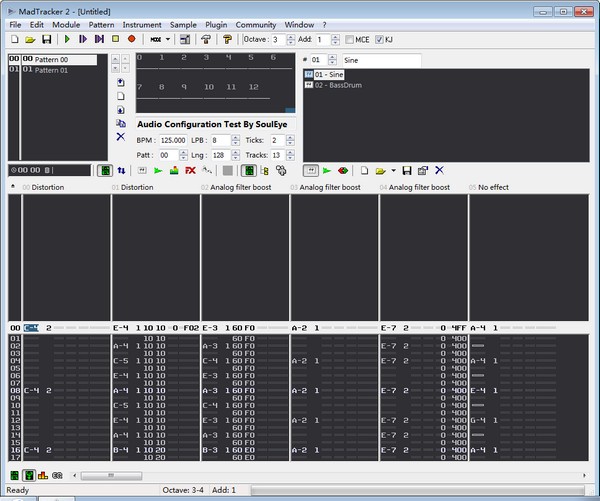
Task: Open the Instrument menu
Action: (x=144, y=24)
